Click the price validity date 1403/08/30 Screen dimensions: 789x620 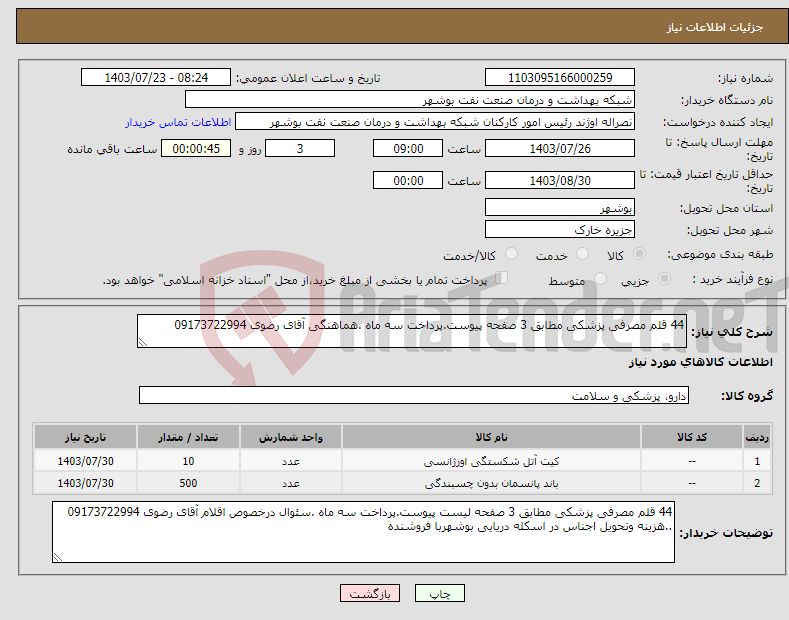(x=560, y=180)
